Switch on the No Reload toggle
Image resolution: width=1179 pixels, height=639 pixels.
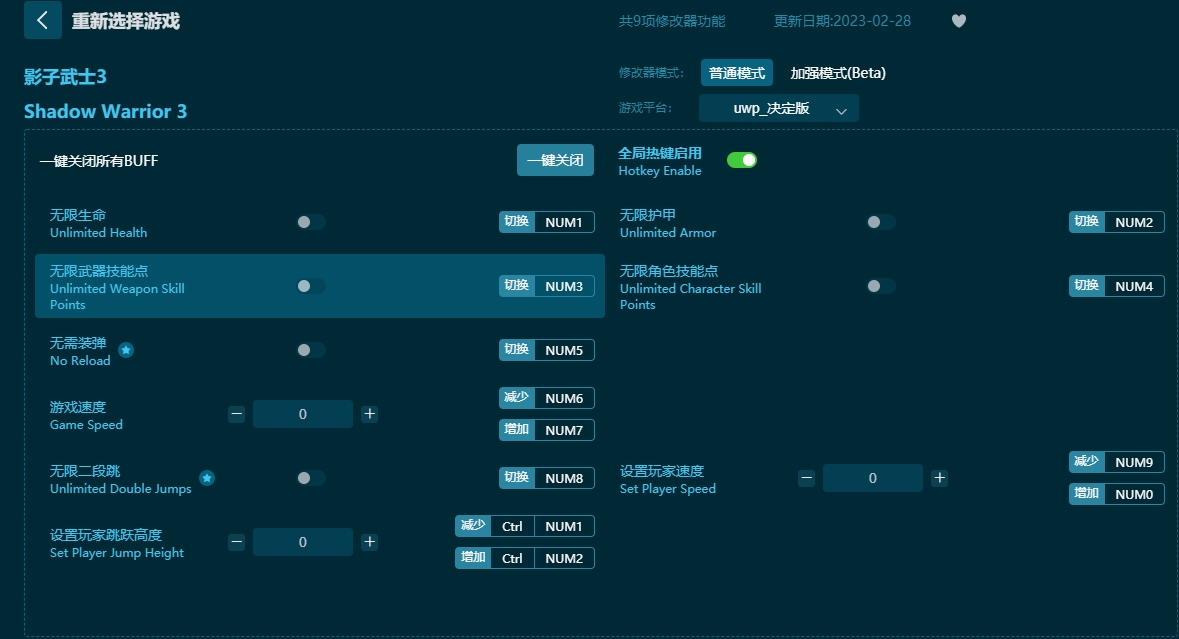click(310, 350)
